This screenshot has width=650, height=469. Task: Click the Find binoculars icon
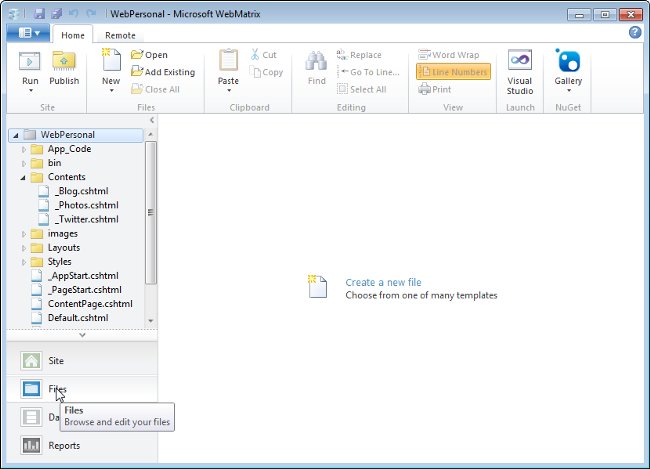click(x=316, y=61)
